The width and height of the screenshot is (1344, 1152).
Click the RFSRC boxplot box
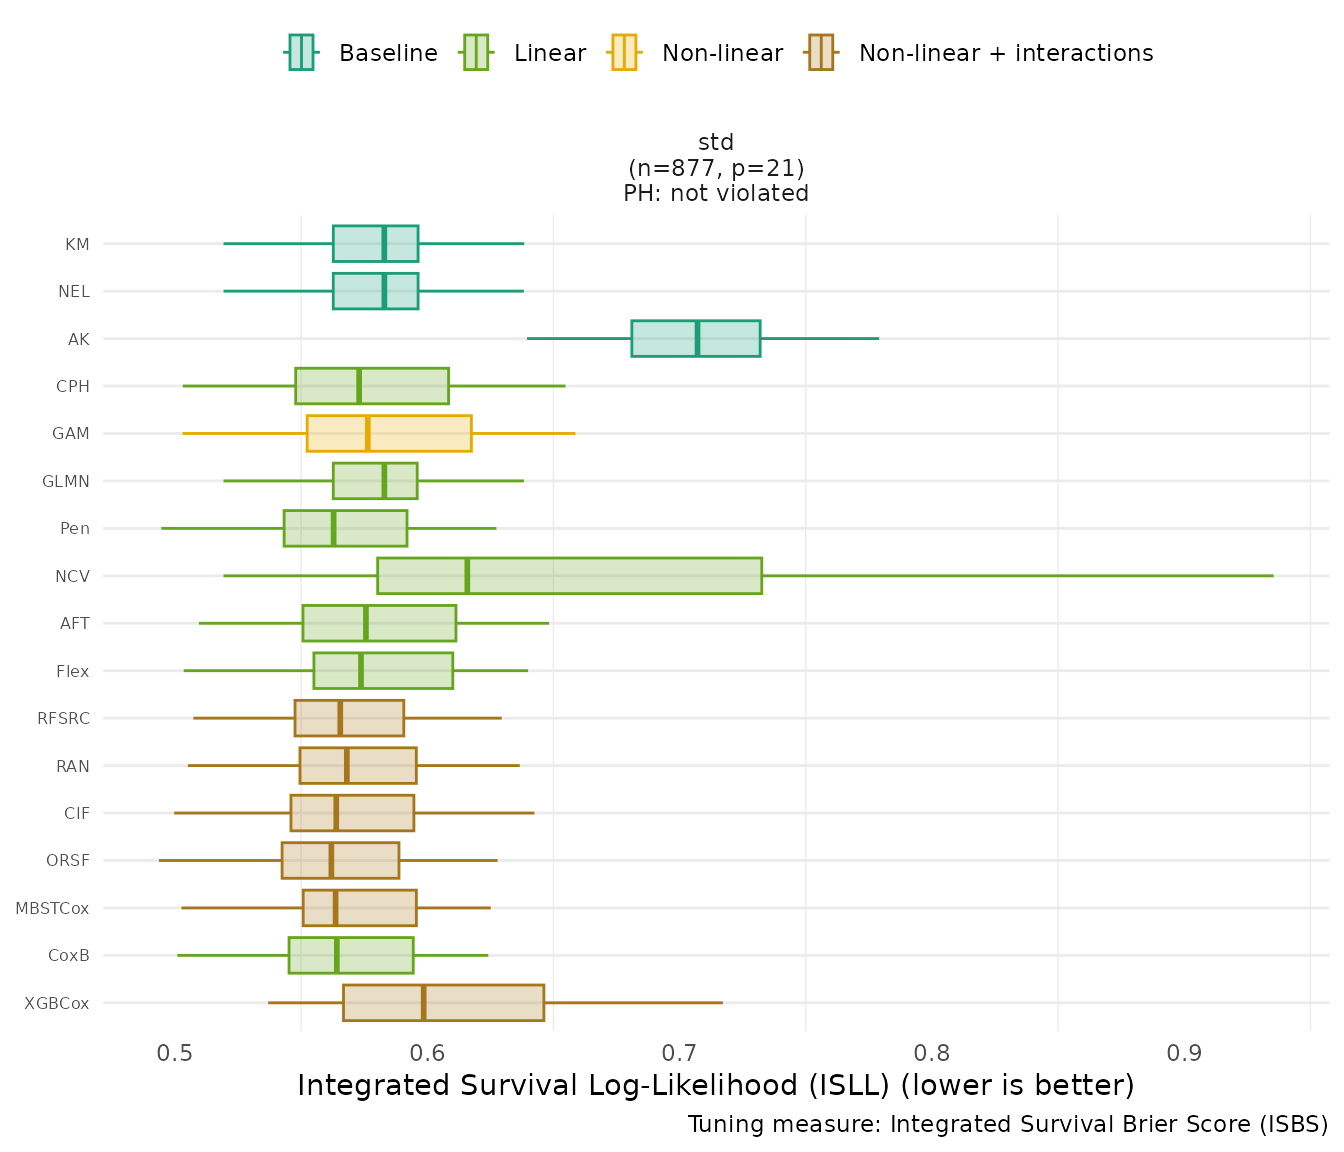(349, 718)
